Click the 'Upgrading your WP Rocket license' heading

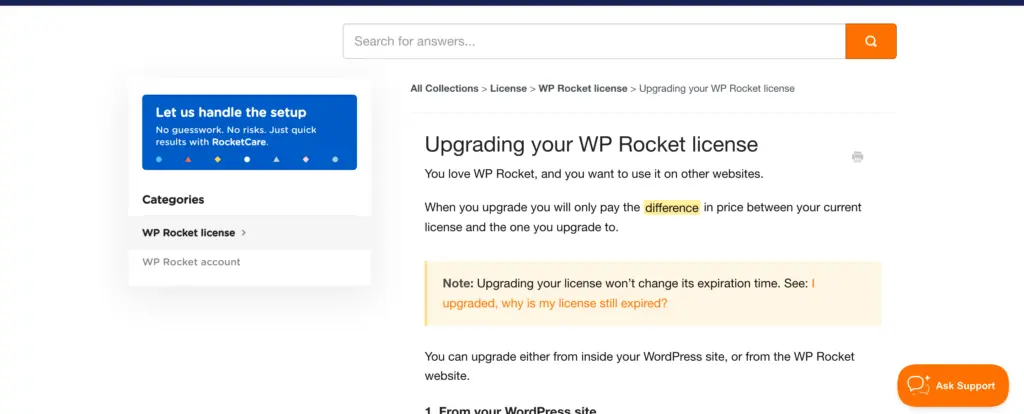[x=591, y=144]
